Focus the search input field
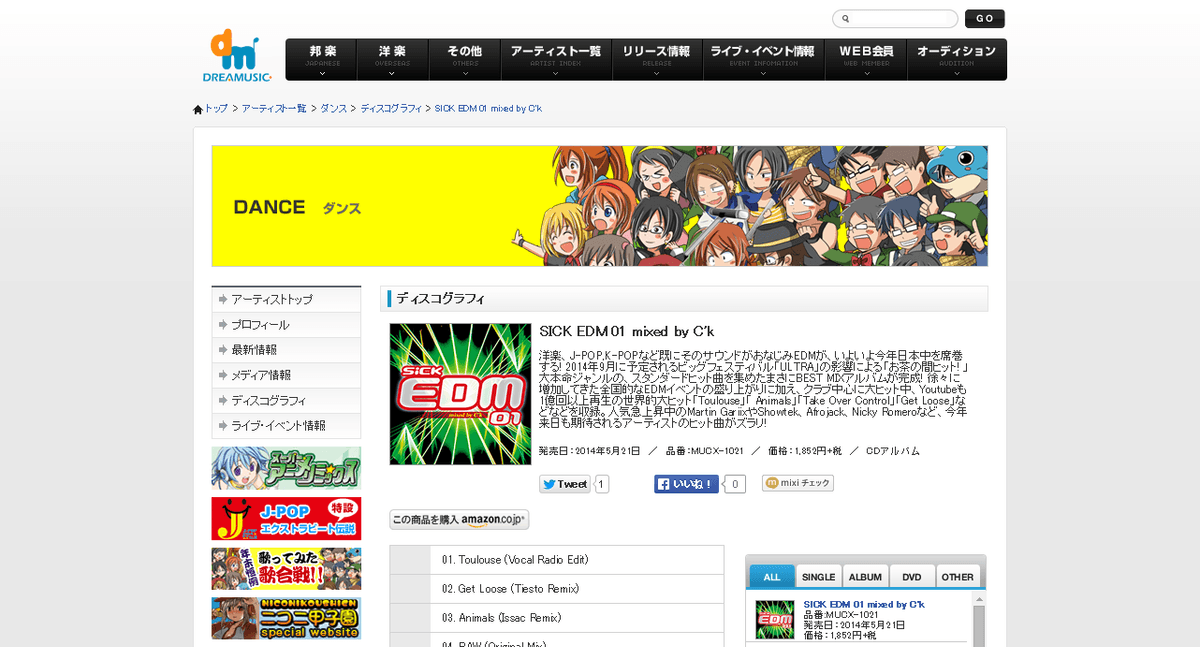1200x647 pixels. 895,19
